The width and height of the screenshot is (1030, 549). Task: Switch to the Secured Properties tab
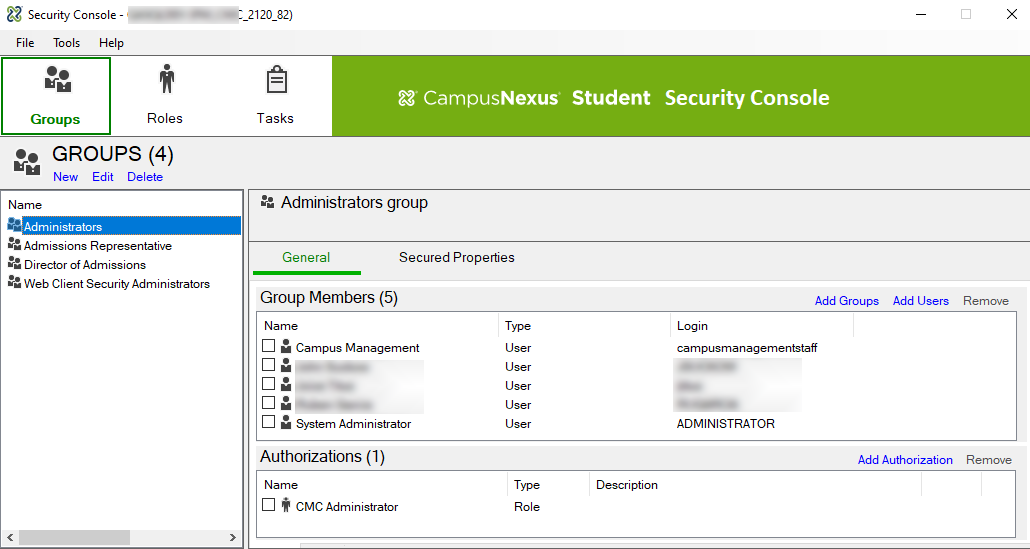click(456, 257)
